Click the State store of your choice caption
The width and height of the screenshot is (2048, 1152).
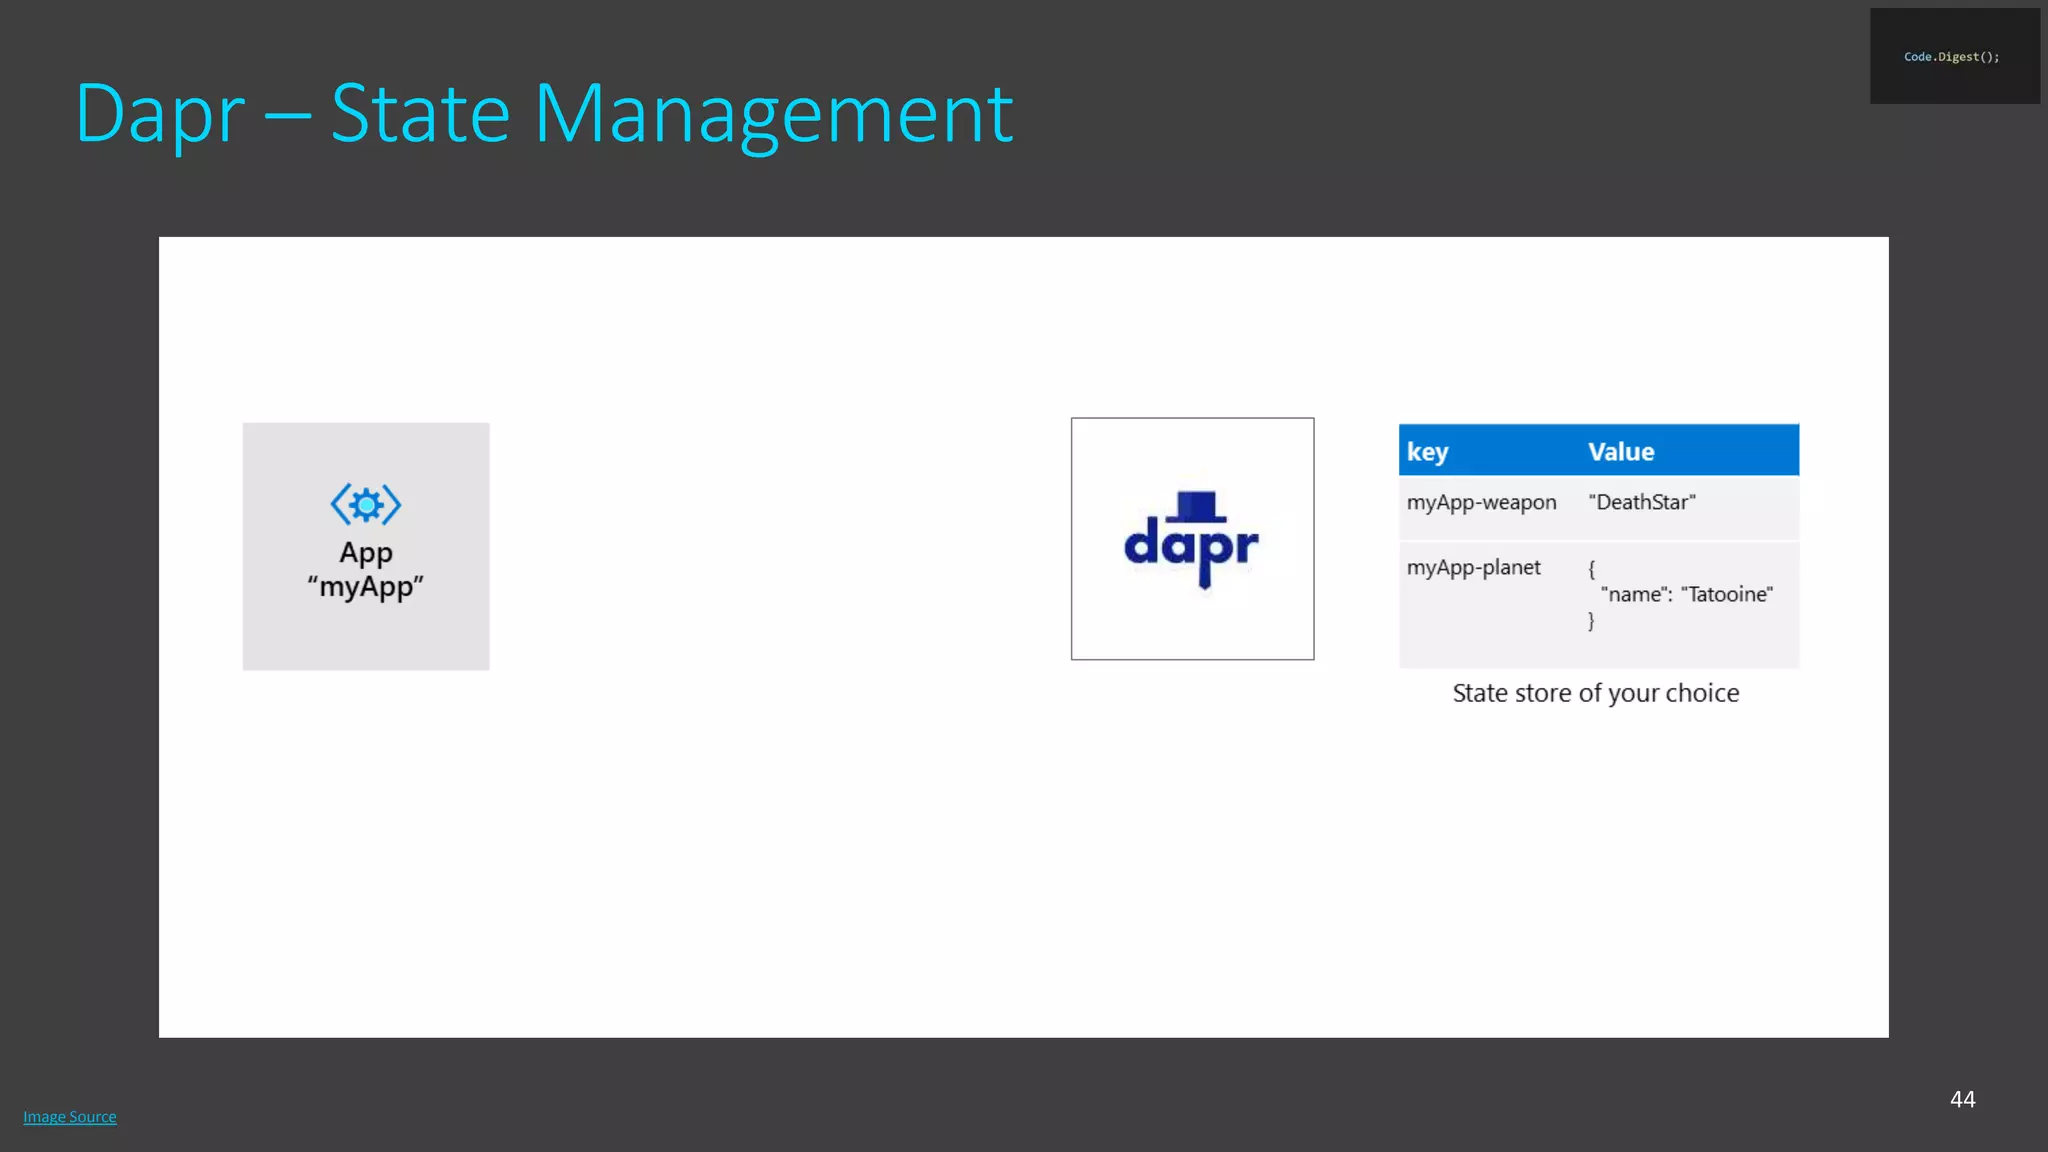point(1596,693)
